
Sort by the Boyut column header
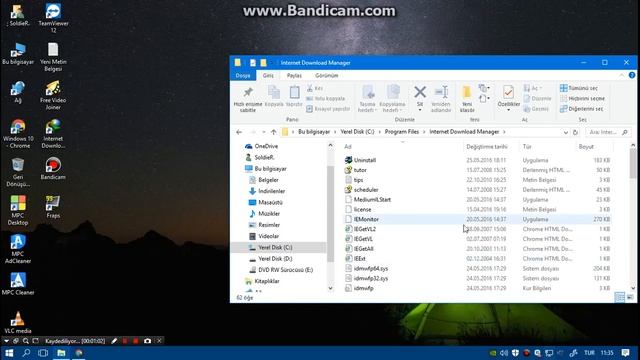click(x=586, y=147)
